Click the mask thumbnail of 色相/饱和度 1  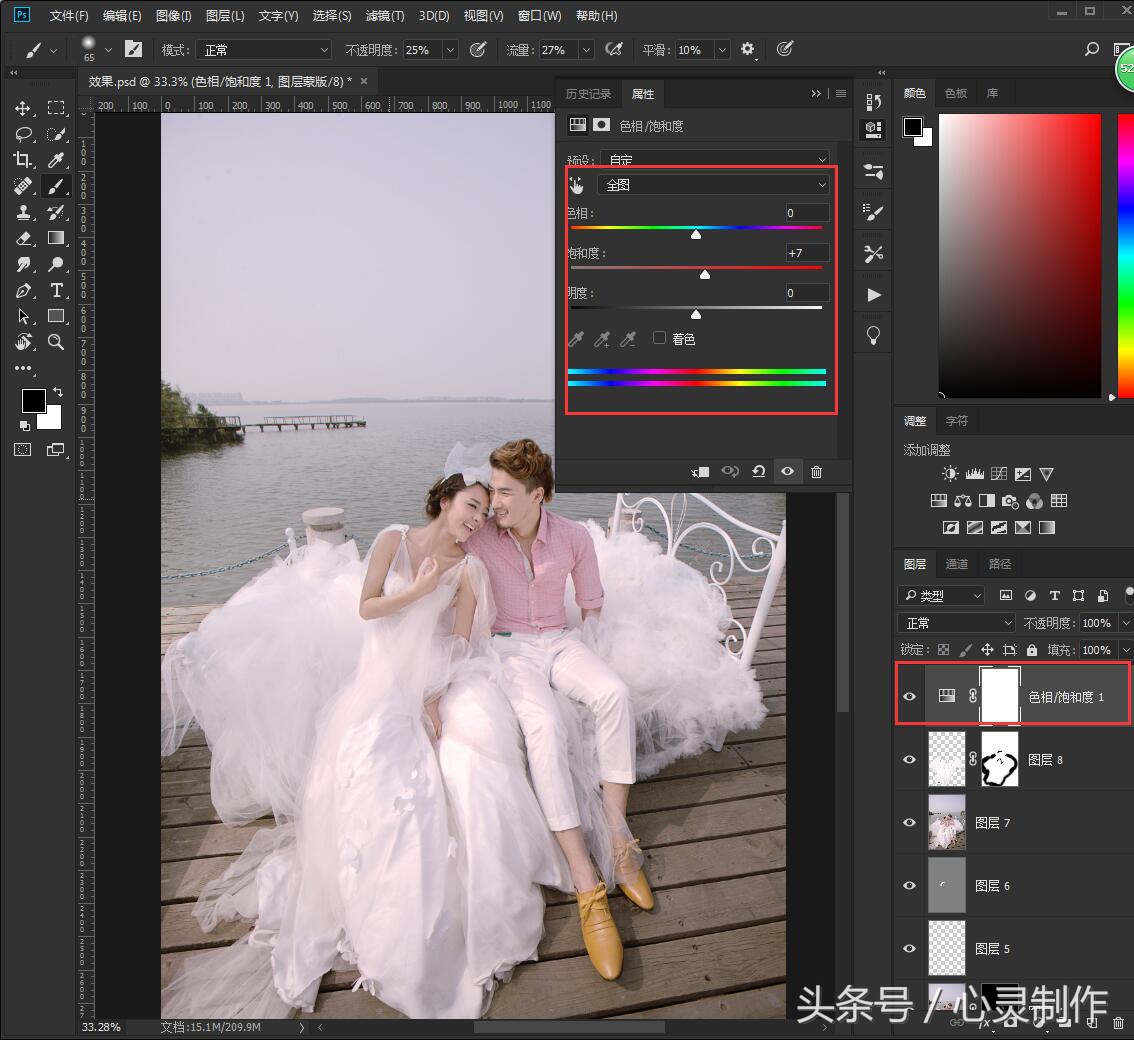(x=999, y=693)
